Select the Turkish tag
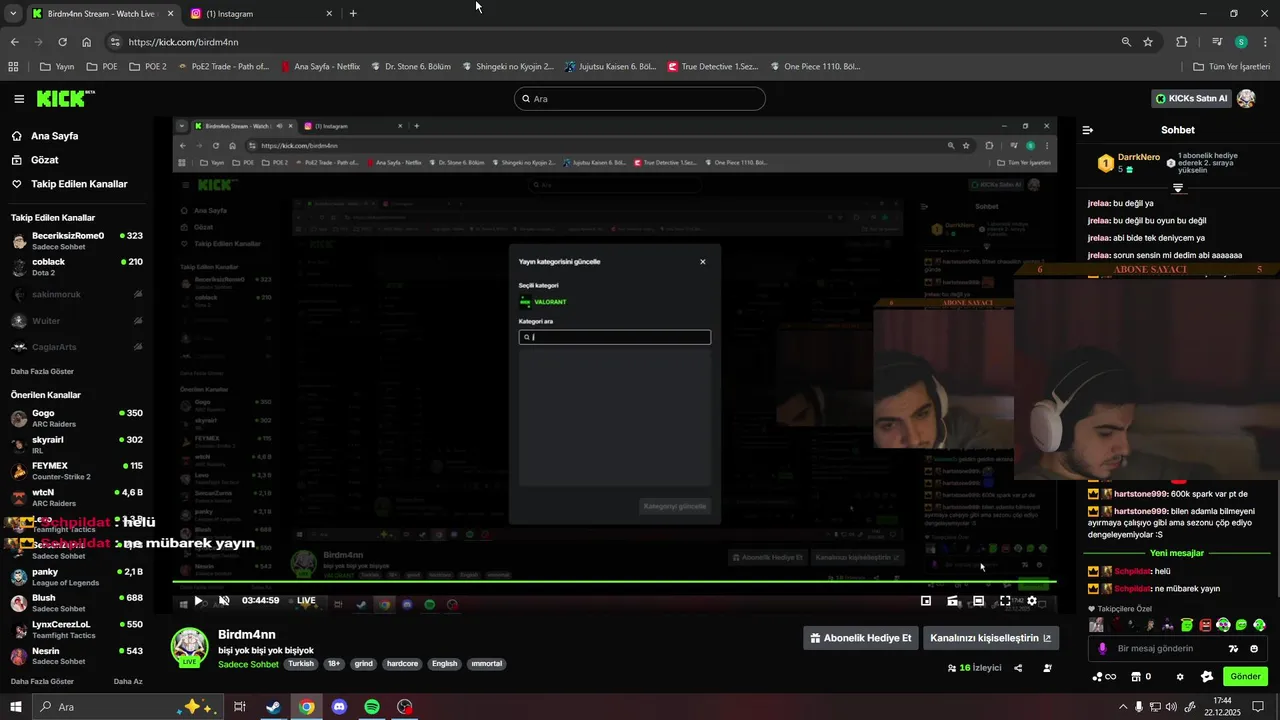 [301, 664]
